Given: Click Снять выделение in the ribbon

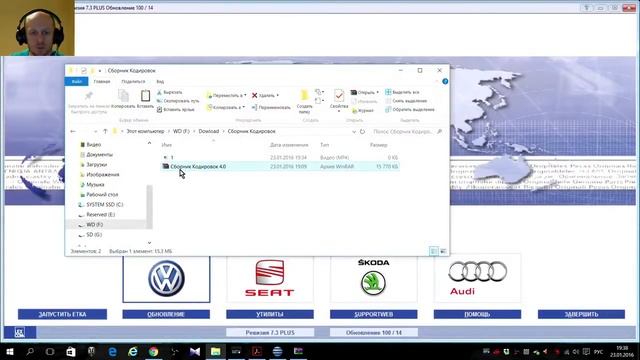Looking at the screenshot, I should pyautogui.click(x=406, y=101).
